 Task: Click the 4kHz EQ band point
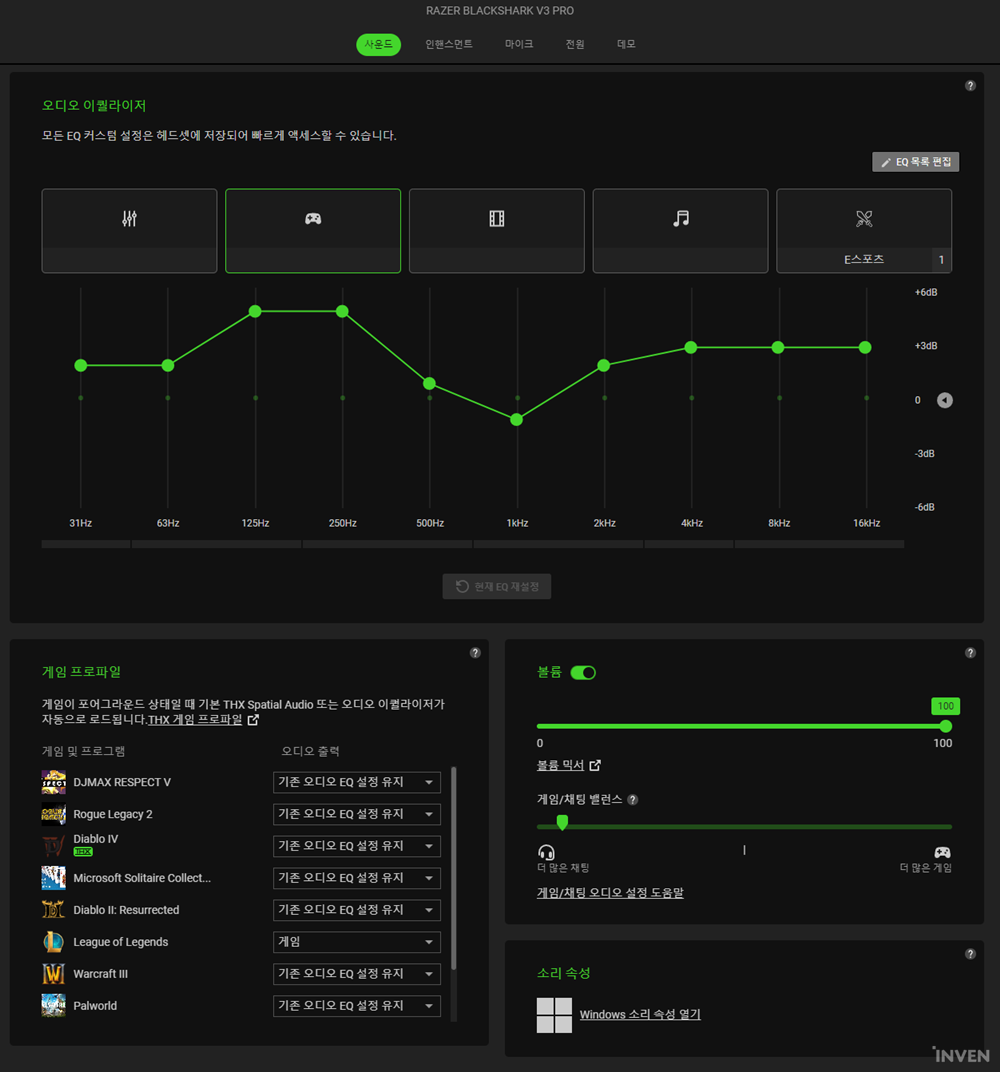[691, 347]
